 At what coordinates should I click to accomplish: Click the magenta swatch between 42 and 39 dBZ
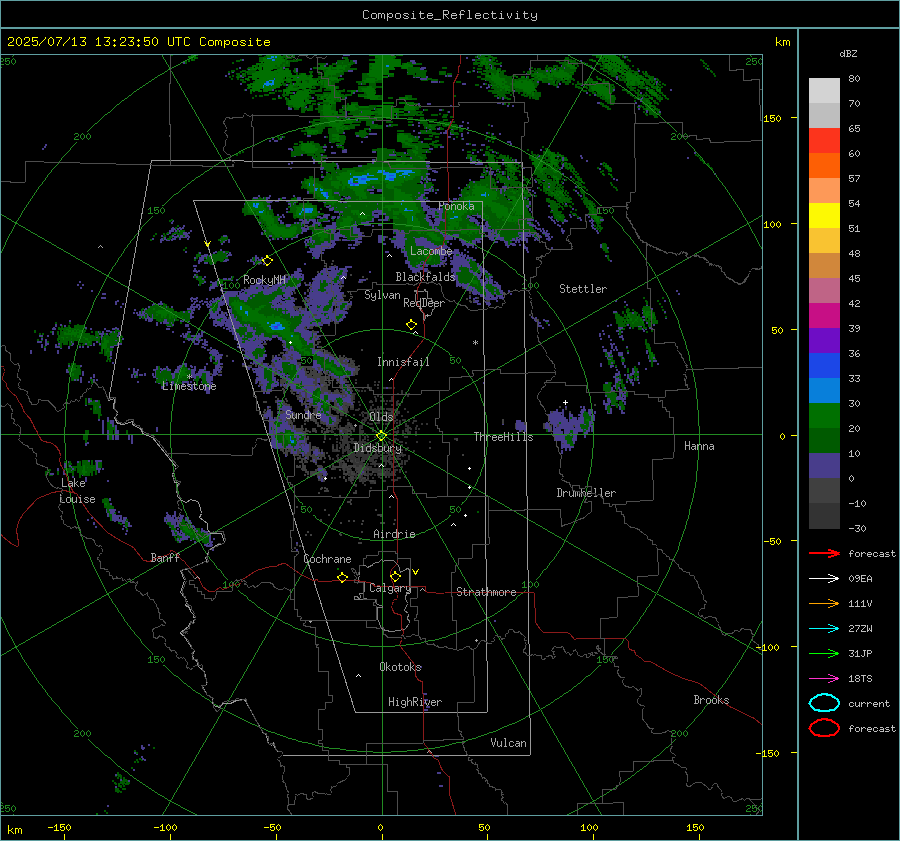[824, 316]
